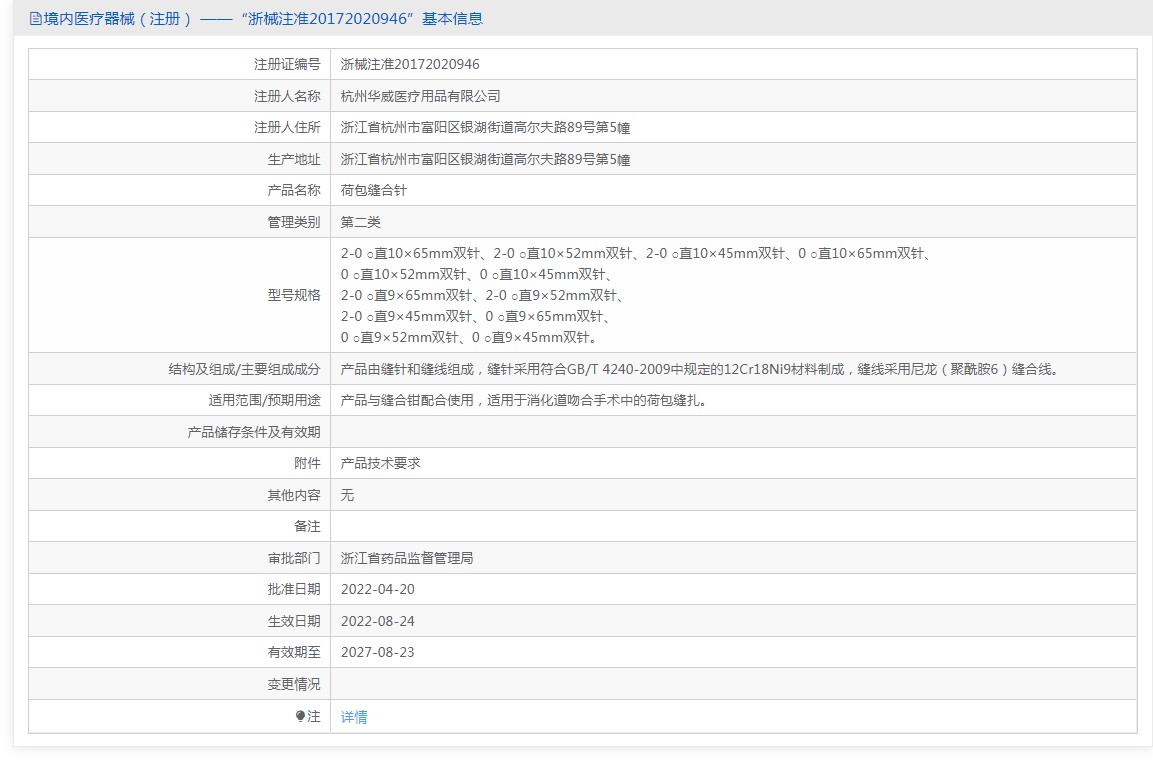Click the 有效期至 label

point(294,653)
